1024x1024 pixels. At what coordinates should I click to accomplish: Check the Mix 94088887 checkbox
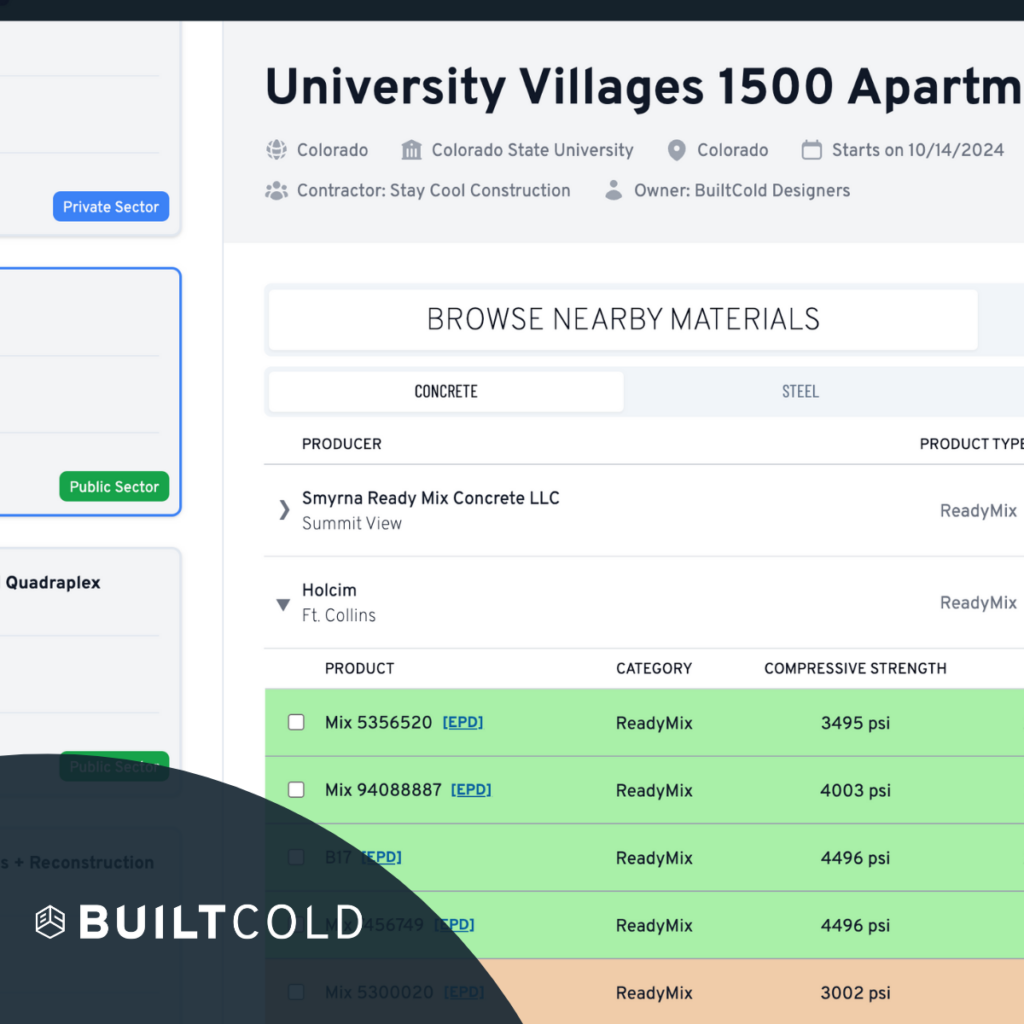coord(296,790)
